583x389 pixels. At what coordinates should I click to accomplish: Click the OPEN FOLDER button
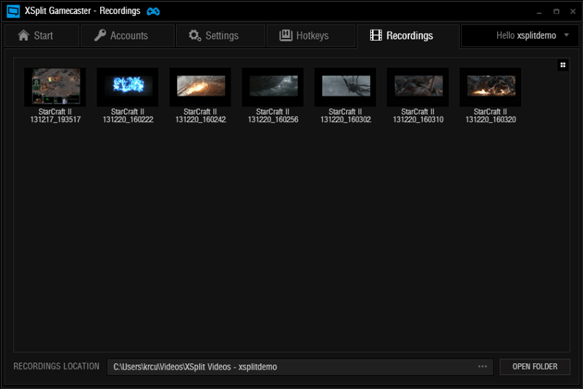tap(535, 367)
